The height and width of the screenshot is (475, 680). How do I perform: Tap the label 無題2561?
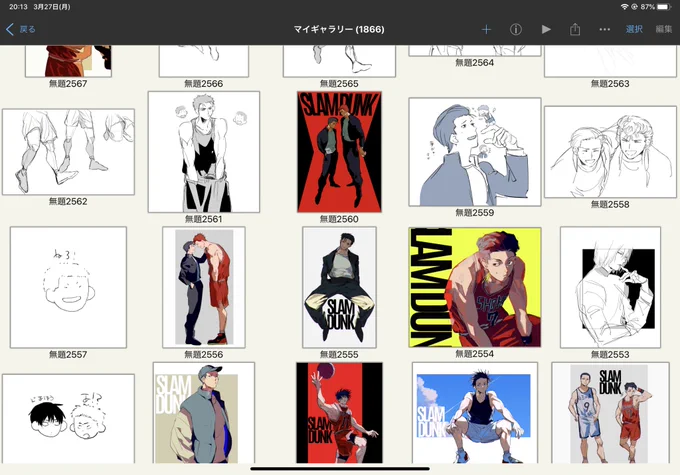click(x=203, y=219)
